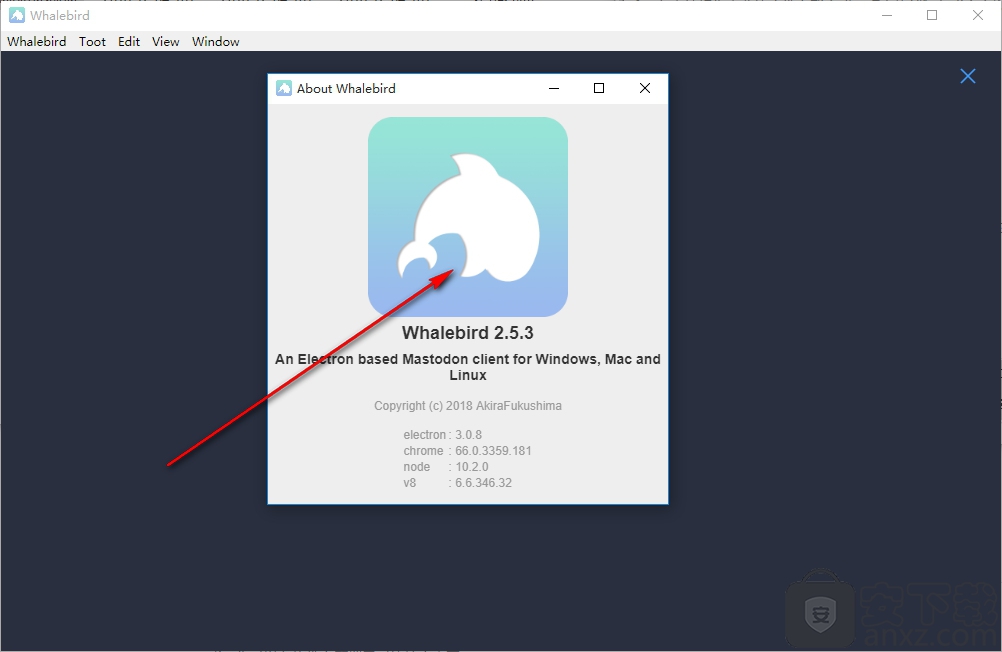The width and height of the screenshot is (1002, 652).
Task: Click the 'Copyright (c) 2018 AkiraFukushima' text
Action: coord(468,406)
